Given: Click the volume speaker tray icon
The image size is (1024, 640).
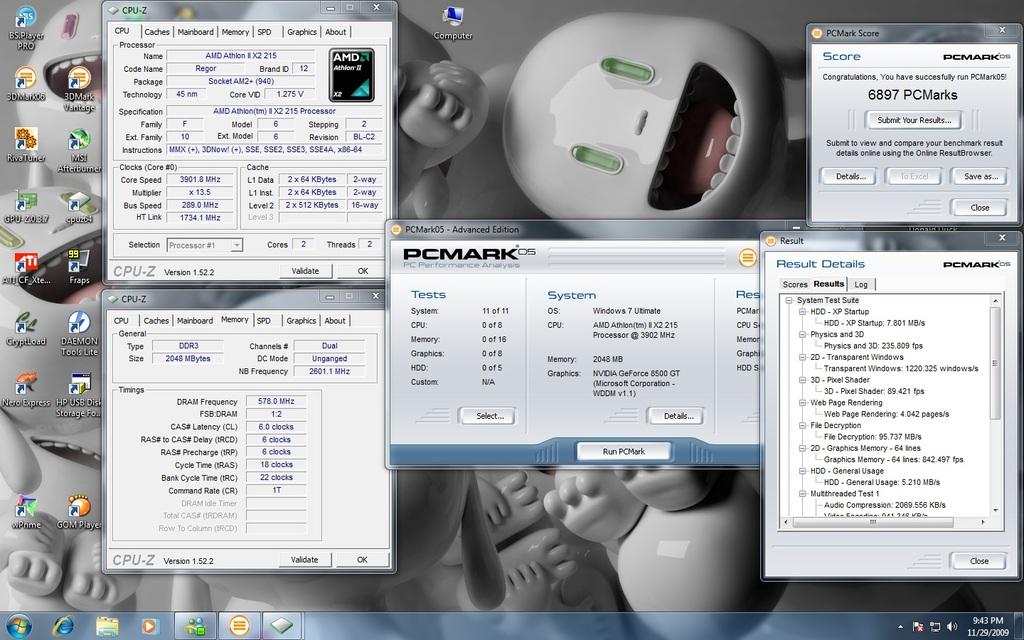Looking at the screenshot, I should click(x=952, y=626).
